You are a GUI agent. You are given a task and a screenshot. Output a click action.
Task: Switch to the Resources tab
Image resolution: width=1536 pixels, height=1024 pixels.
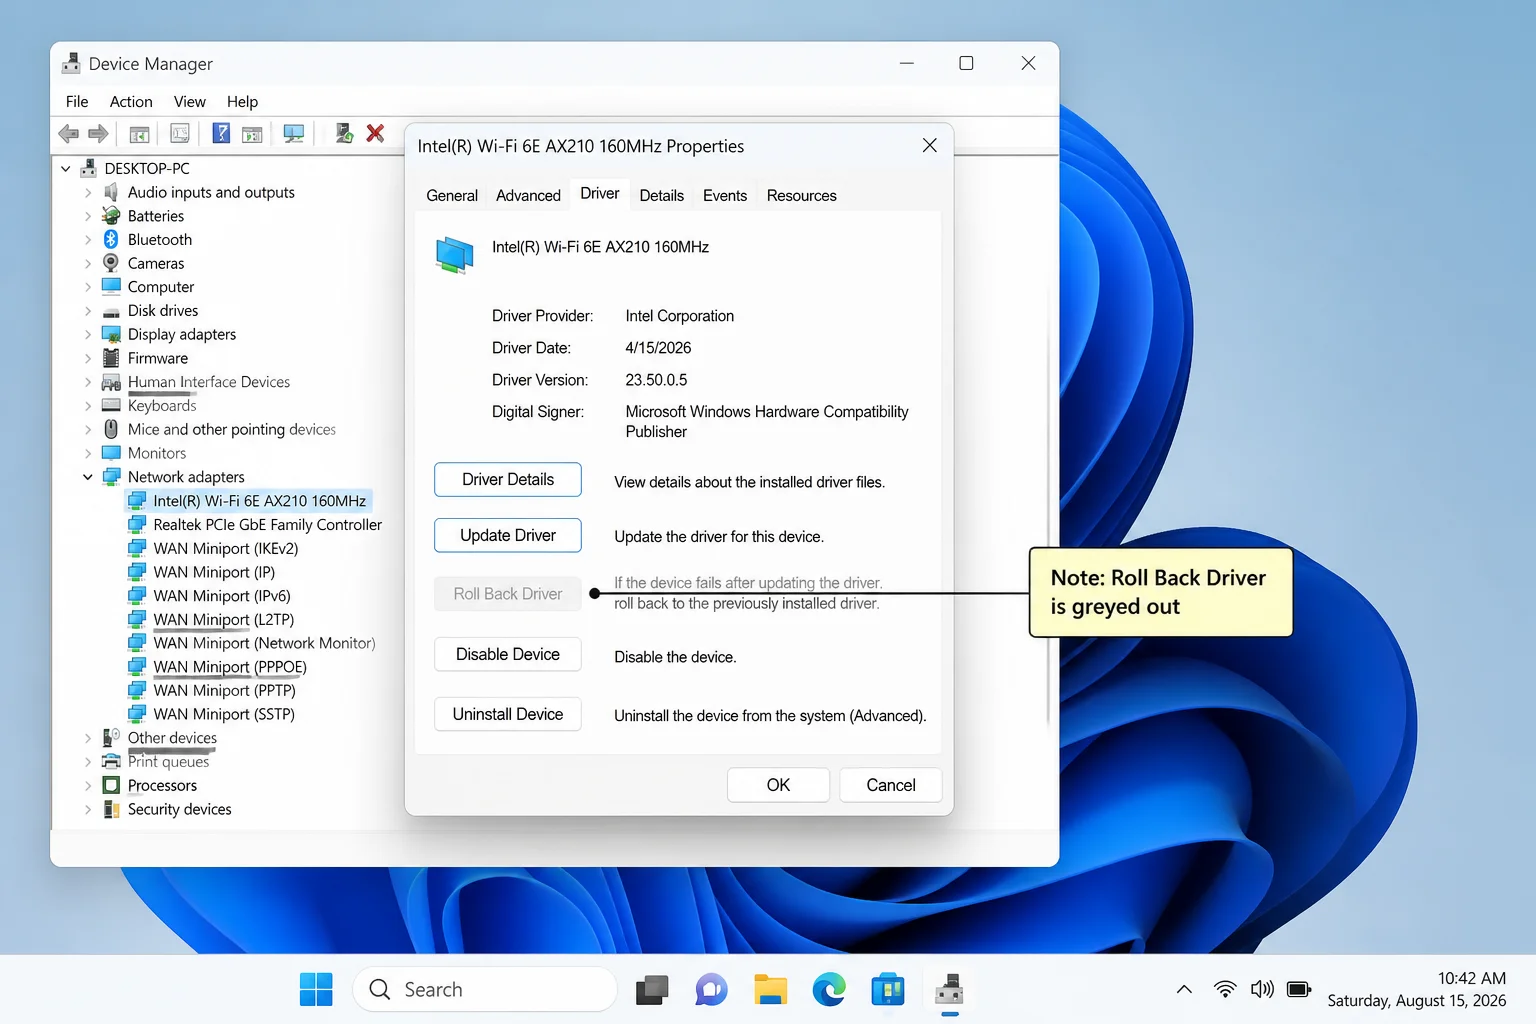(x=802, y=195)
